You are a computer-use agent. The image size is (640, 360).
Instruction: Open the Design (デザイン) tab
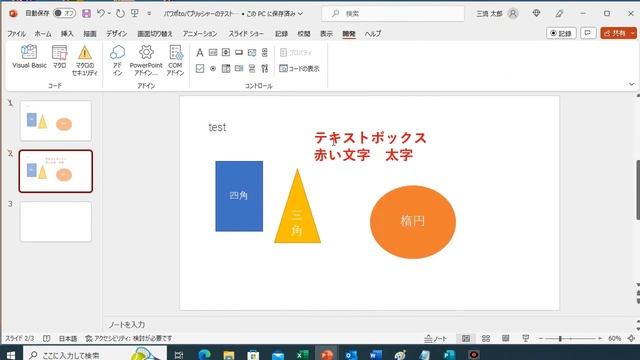point(117,34)
